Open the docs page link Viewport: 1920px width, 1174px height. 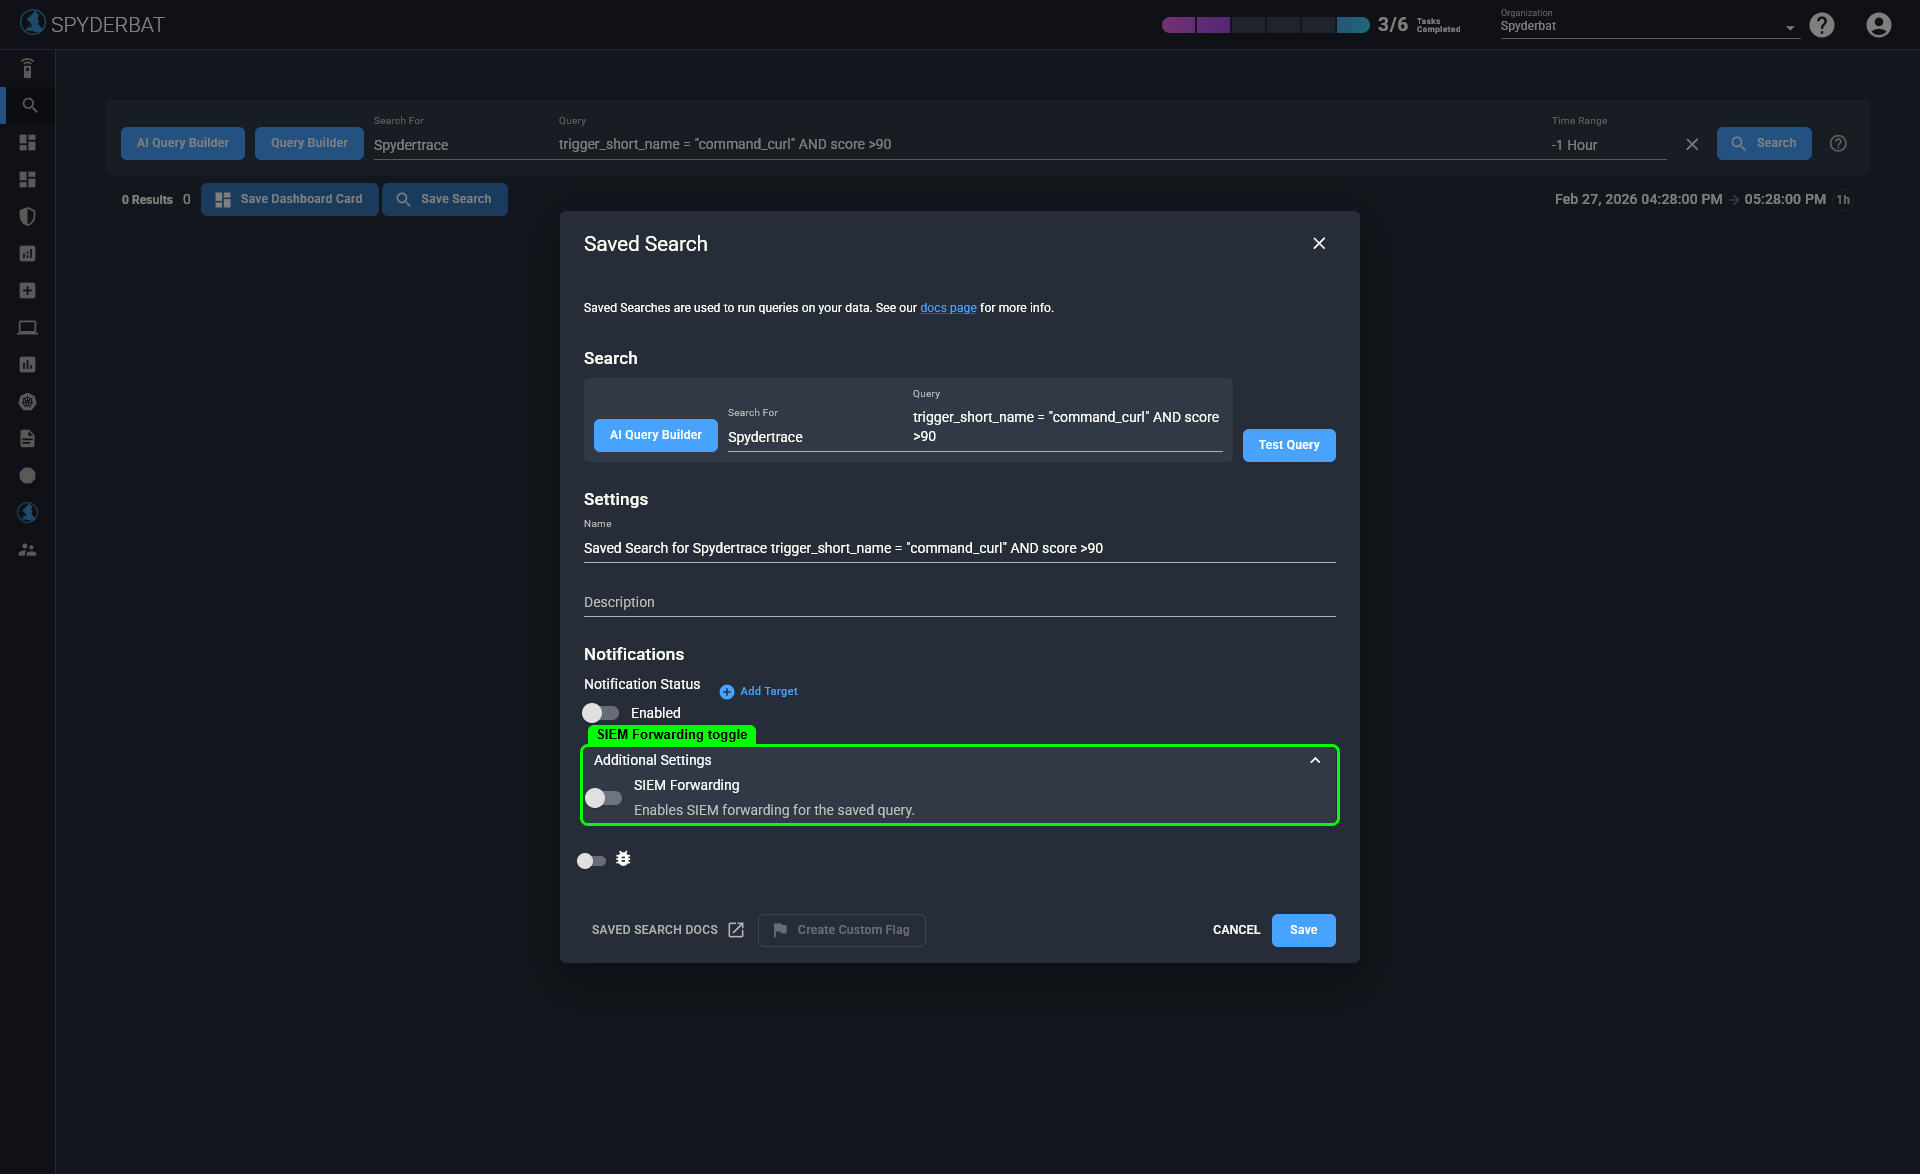pyautogui.click(x=948, y=308)
